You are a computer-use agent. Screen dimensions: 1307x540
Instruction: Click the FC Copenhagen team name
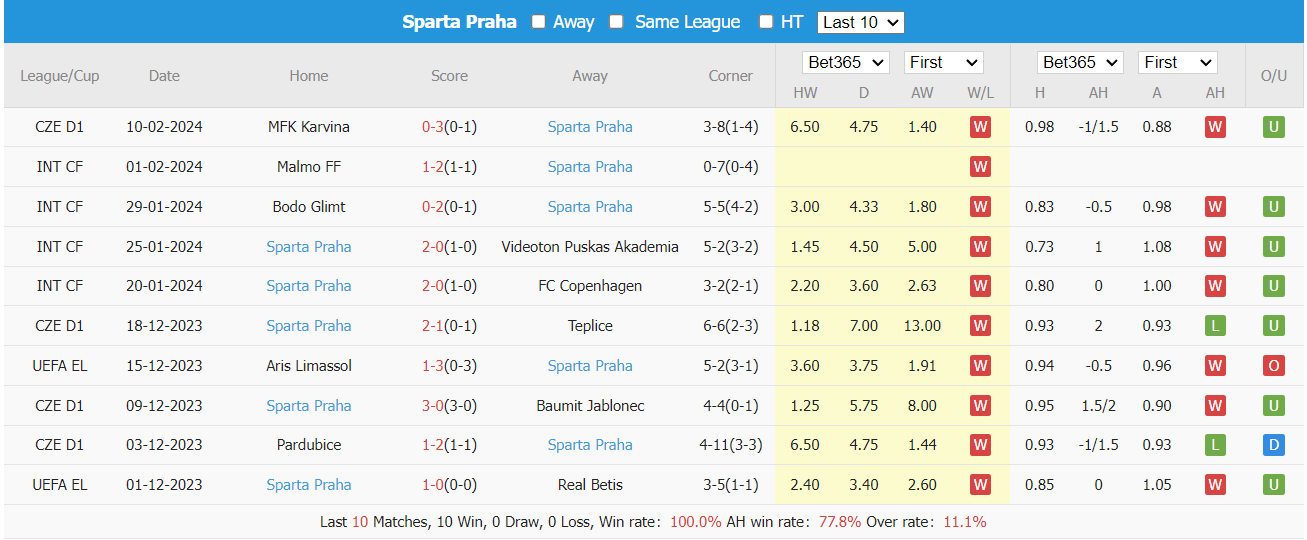[x=590, y=286]
